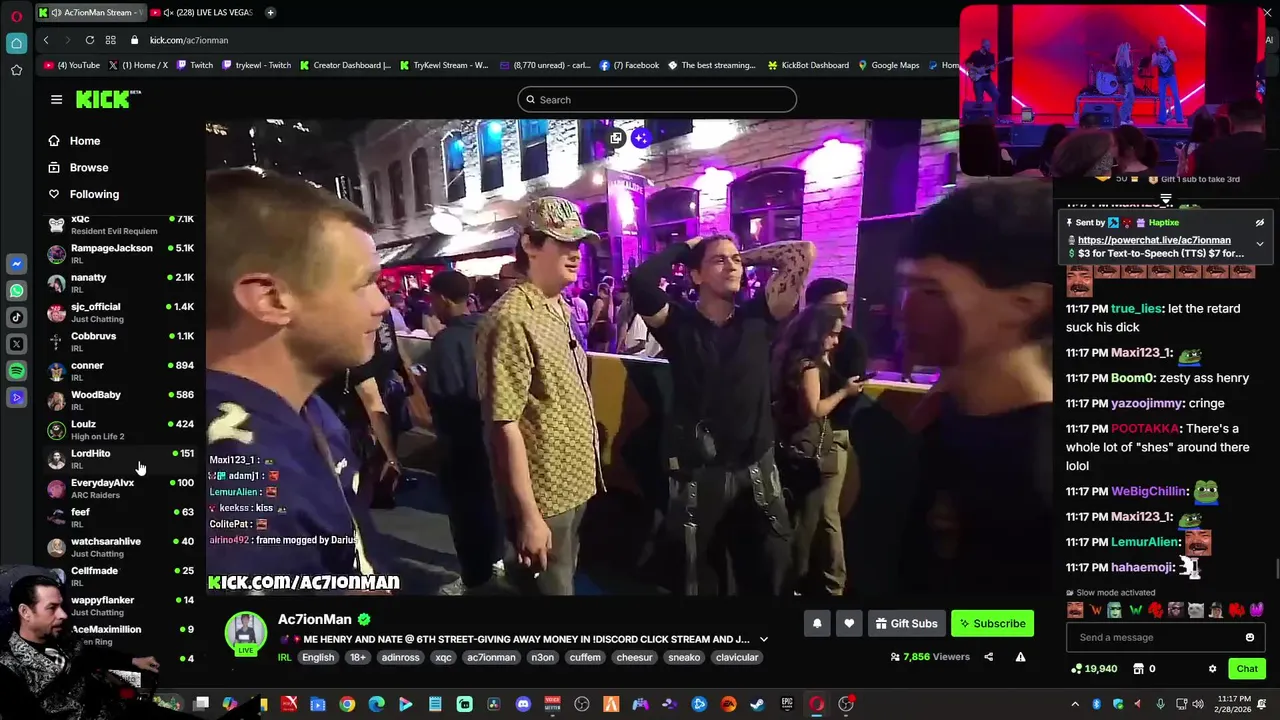Click the notification bell for Ac7ionMan

point(817,623)
